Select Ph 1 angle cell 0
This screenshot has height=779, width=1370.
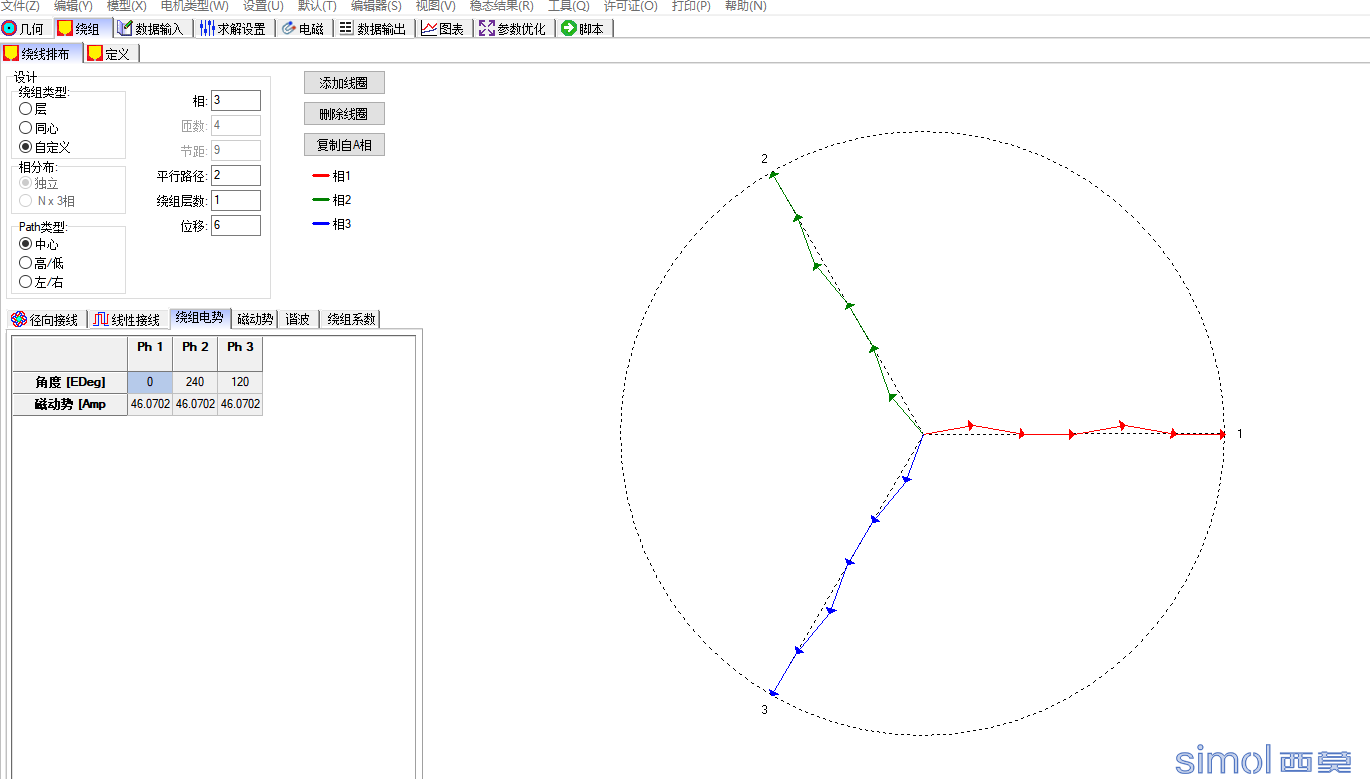150,382
